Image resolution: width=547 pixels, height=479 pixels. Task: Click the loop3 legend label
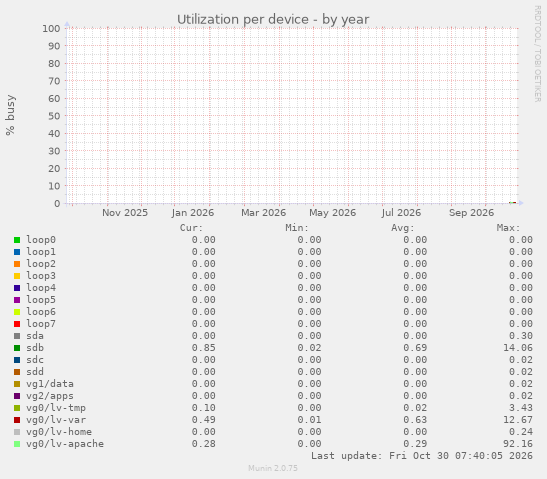point(41,276)
